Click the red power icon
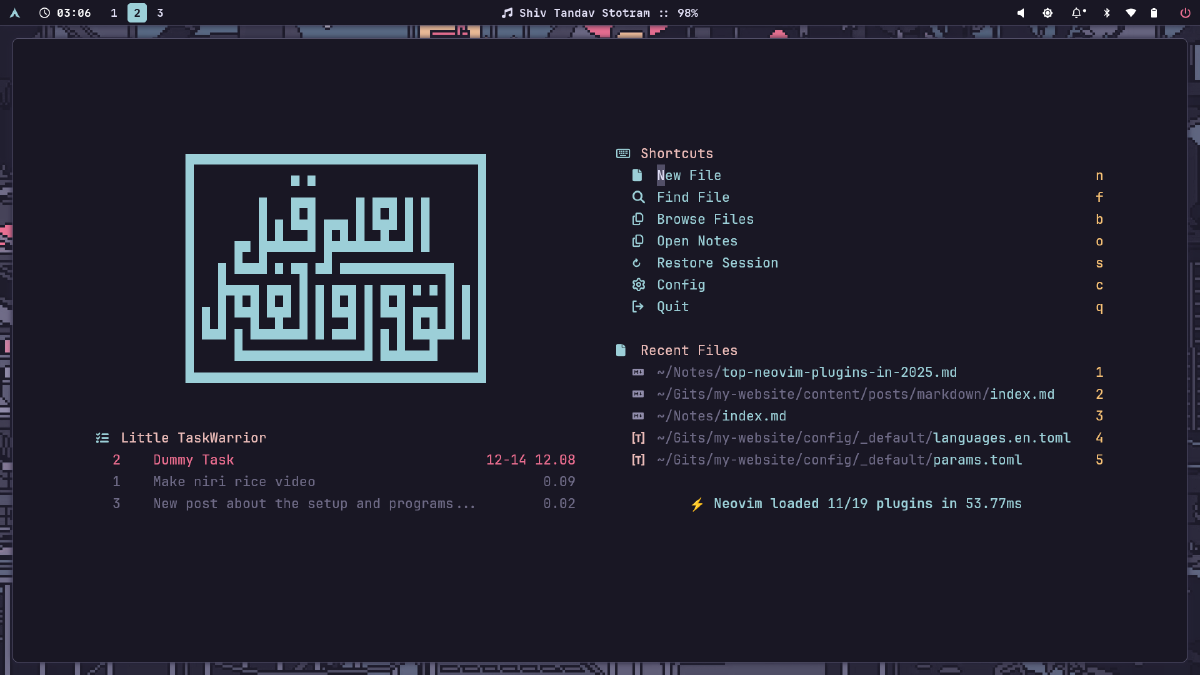1200x675 pixels. tap(1185, 13)
